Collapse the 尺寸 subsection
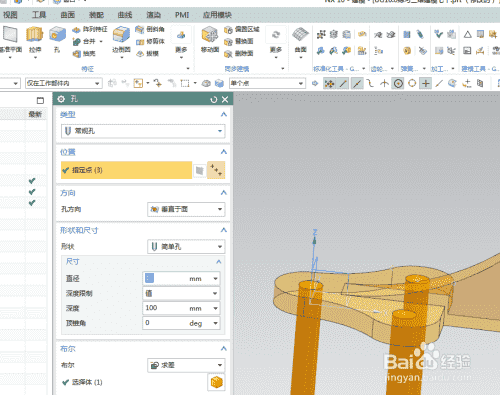The image size is (500, 395). 219,262
